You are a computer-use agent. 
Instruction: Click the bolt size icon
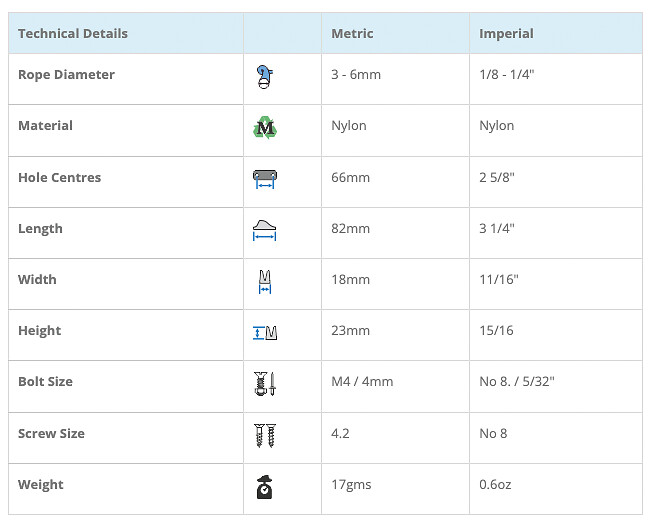(264, 384)
